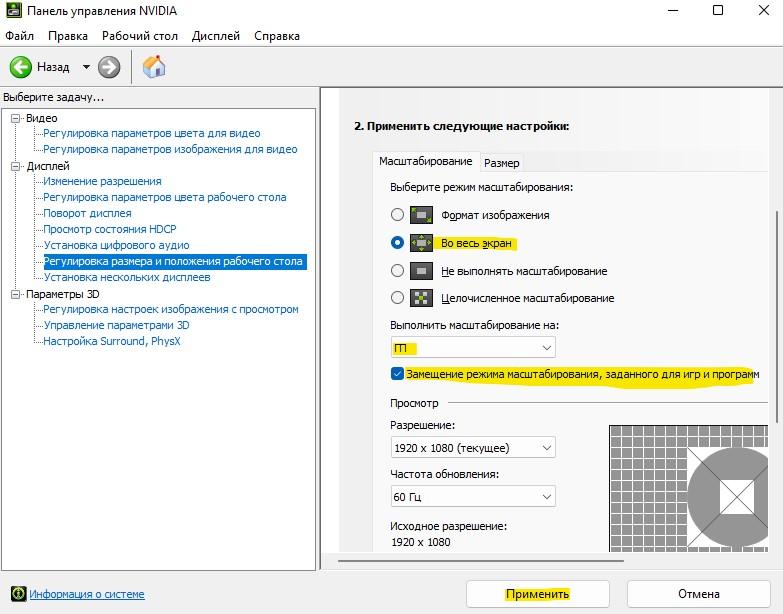
Task: Open the 'Справка' menu
Action: point(277,36)
